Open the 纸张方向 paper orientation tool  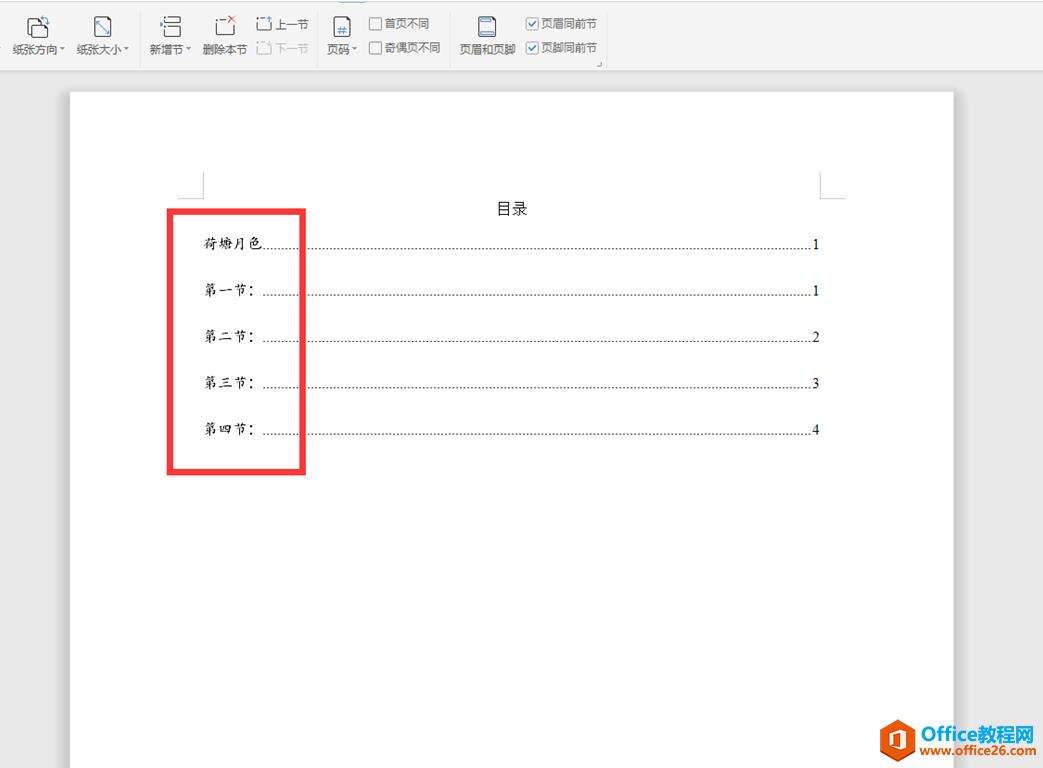tap(38, 36)
